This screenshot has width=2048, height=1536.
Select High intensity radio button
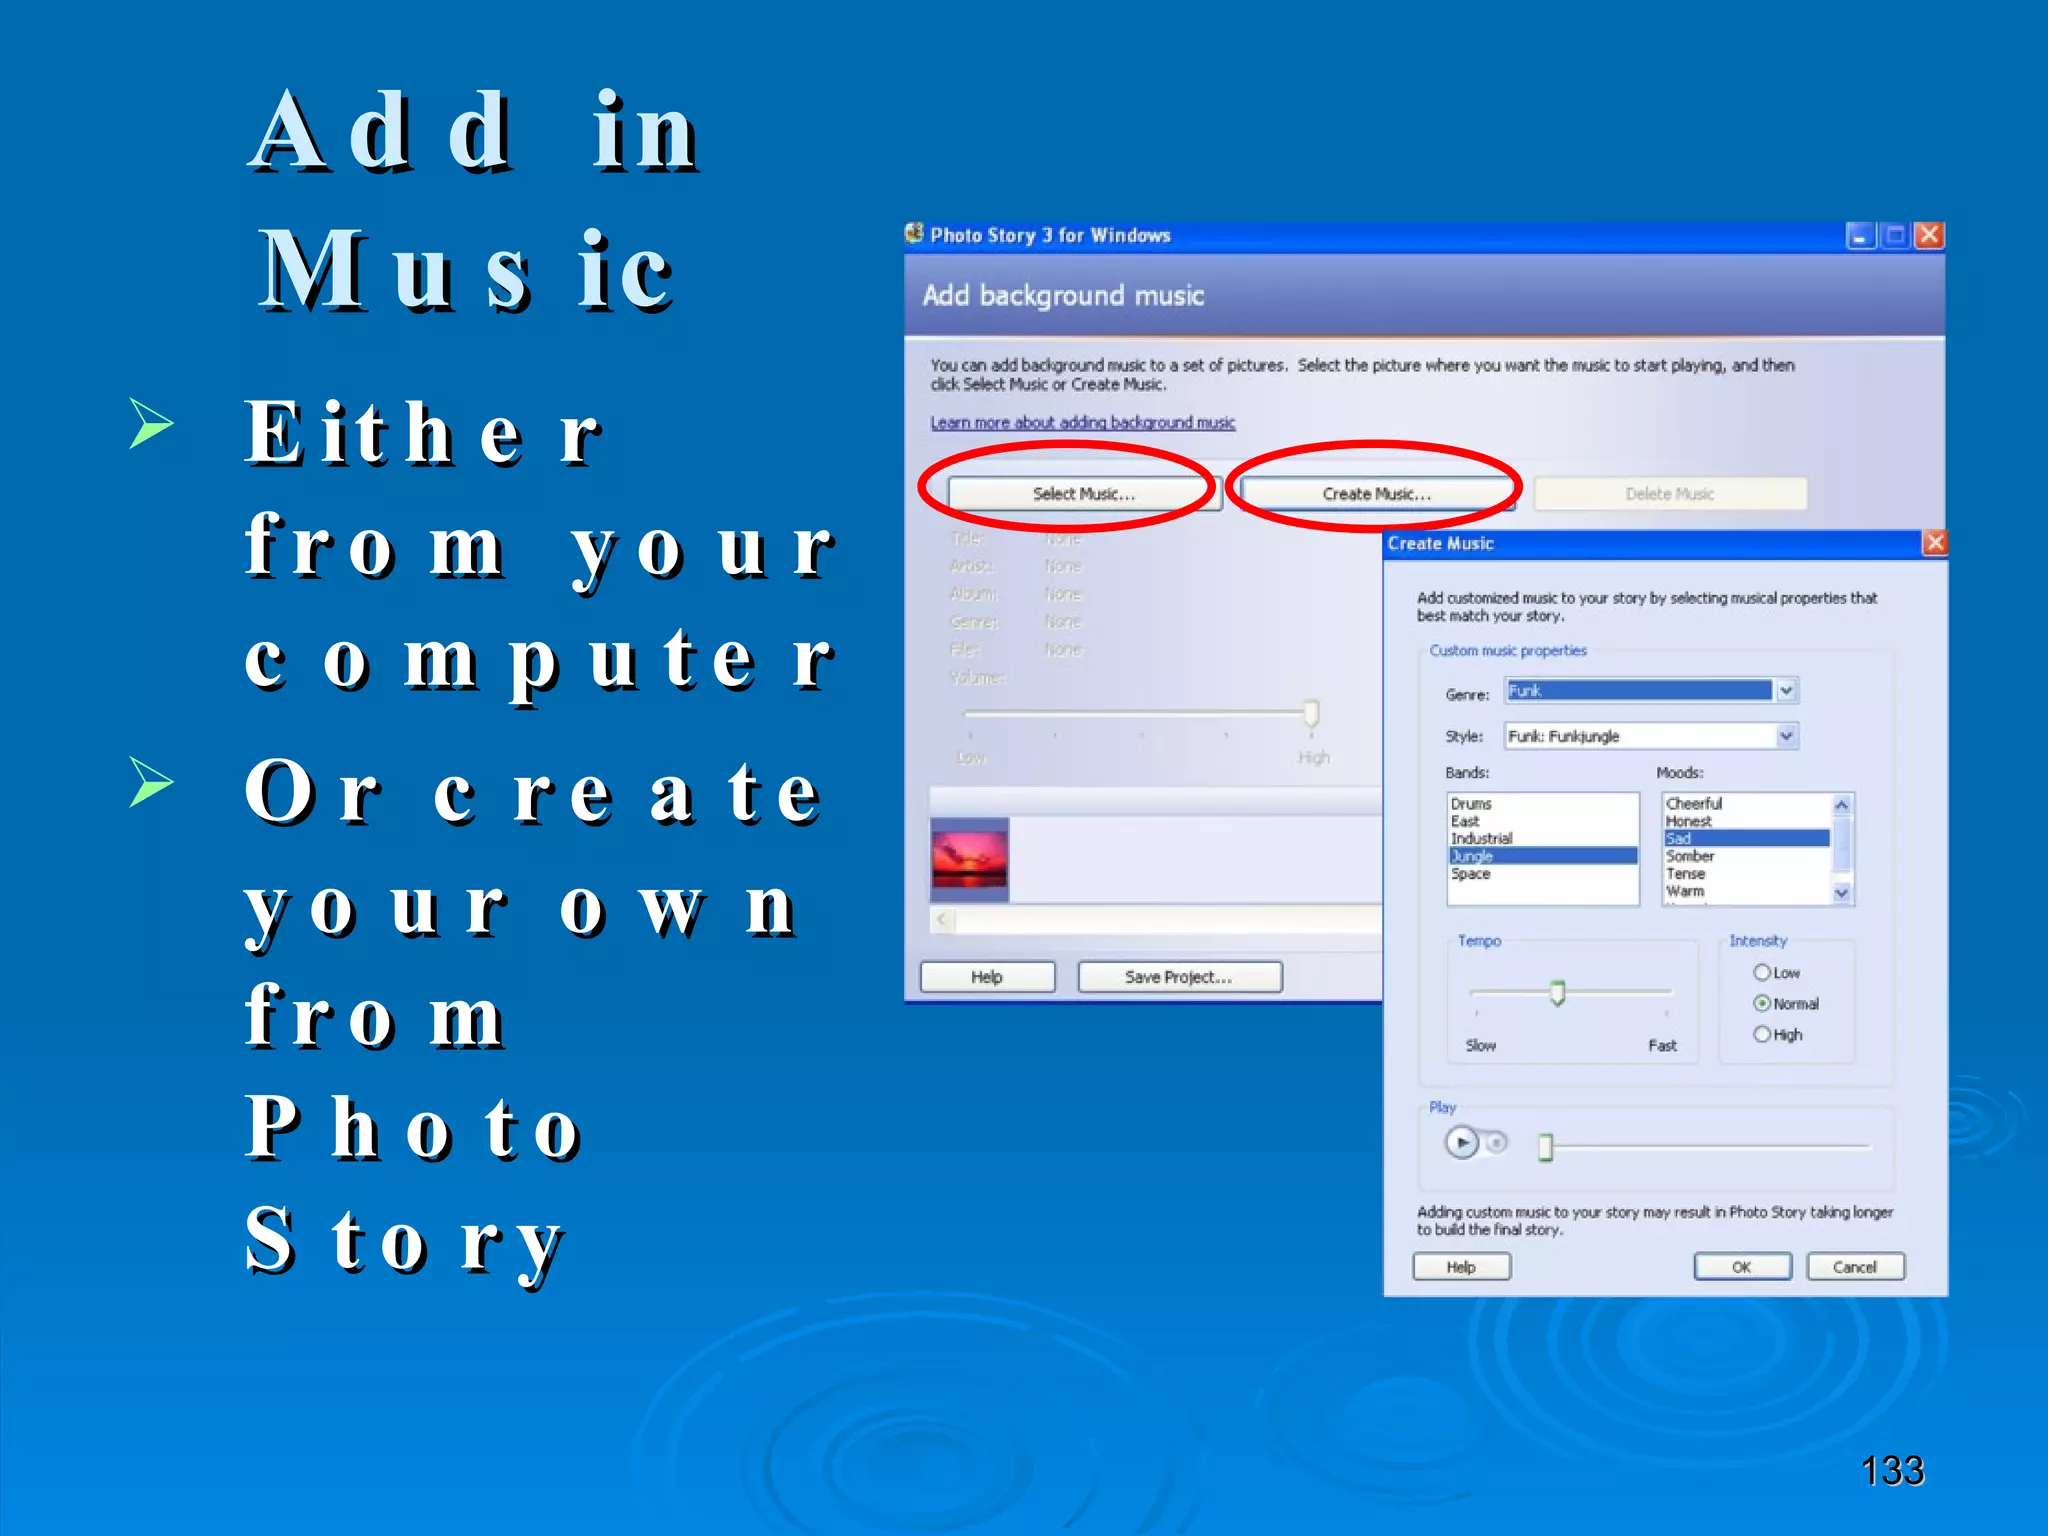(1762, 1034)
